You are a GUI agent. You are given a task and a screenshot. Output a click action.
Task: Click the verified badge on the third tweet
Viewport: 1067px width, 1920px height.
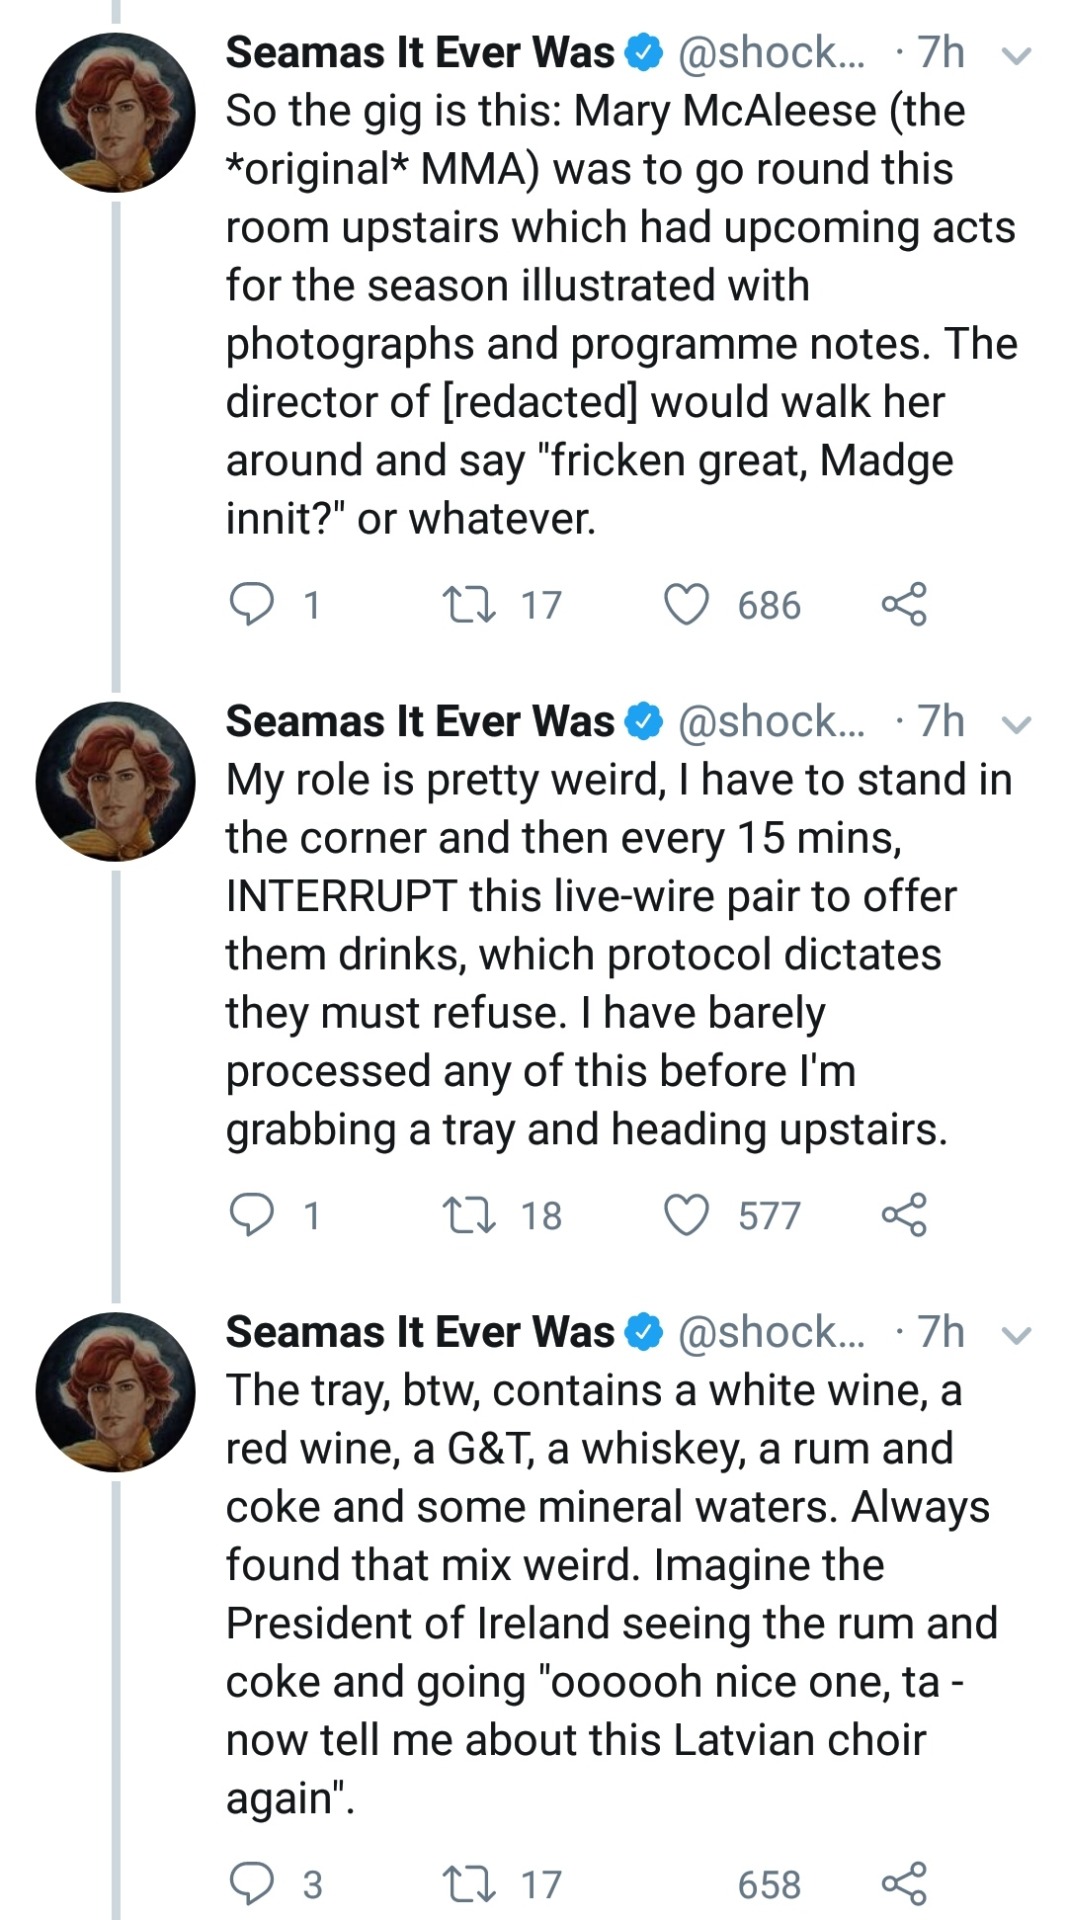(644, 1333)
